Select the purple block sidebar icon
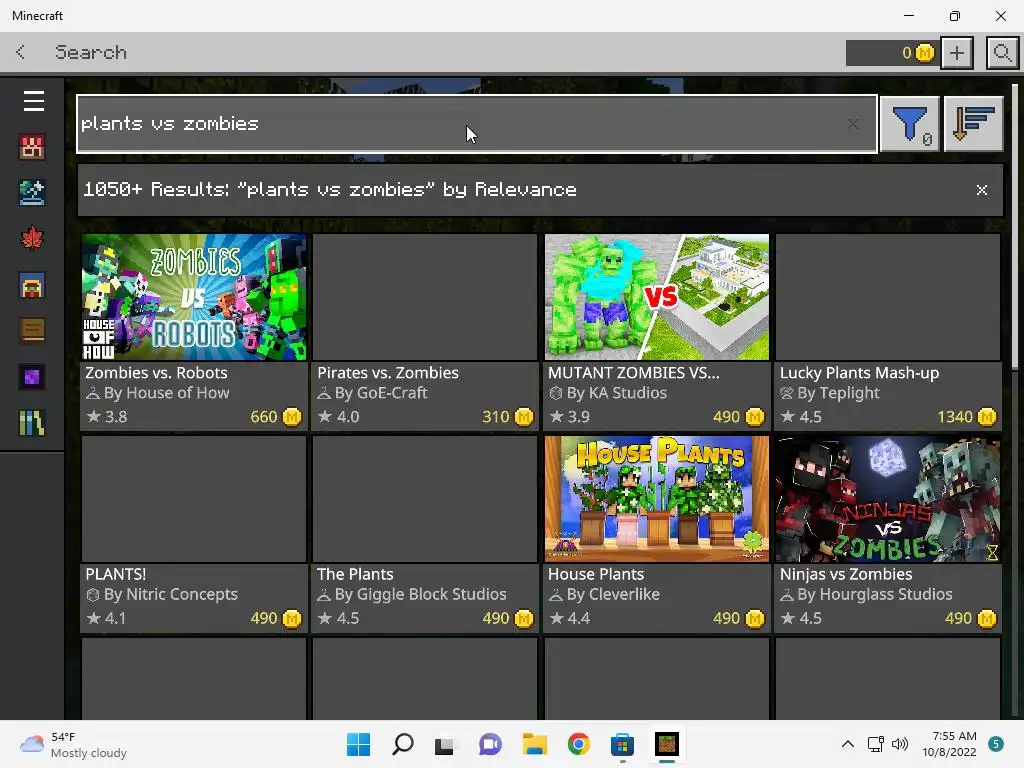The image size is (1024, 768). point(32,377)
